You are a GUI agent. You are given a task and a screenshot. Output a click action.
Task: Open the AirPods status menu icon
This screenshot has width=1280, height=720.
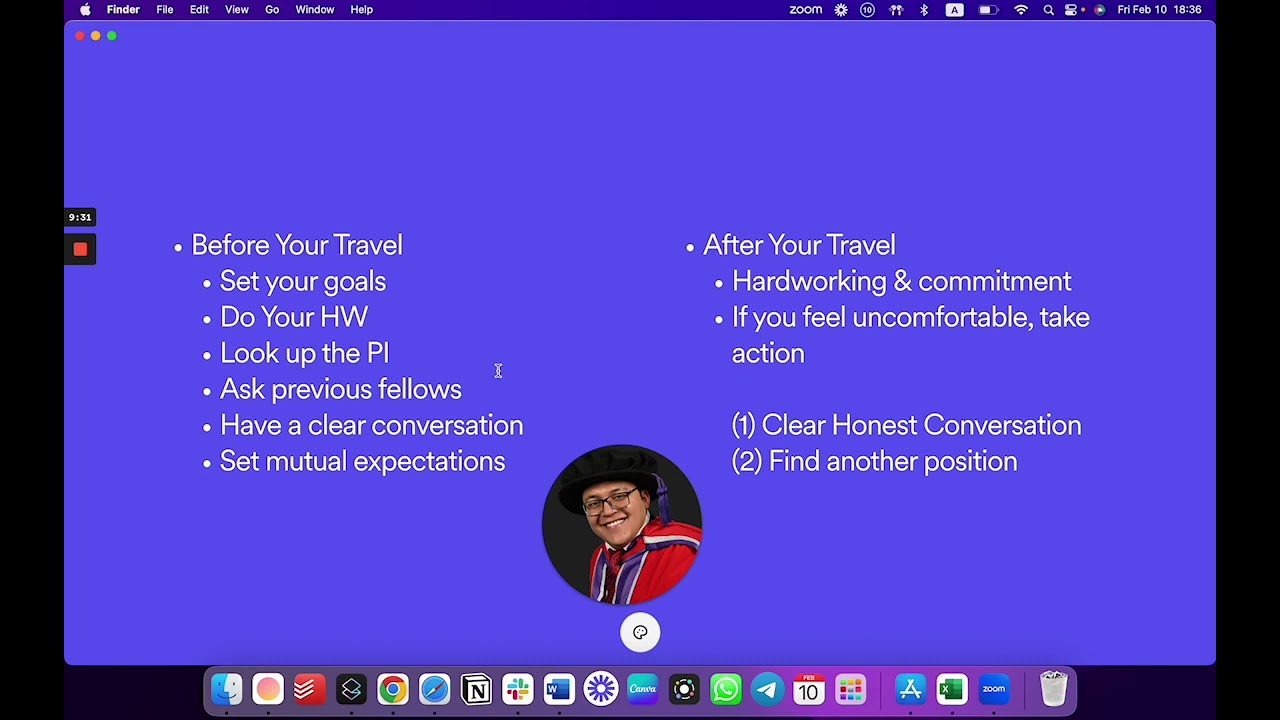coord(896,10)
